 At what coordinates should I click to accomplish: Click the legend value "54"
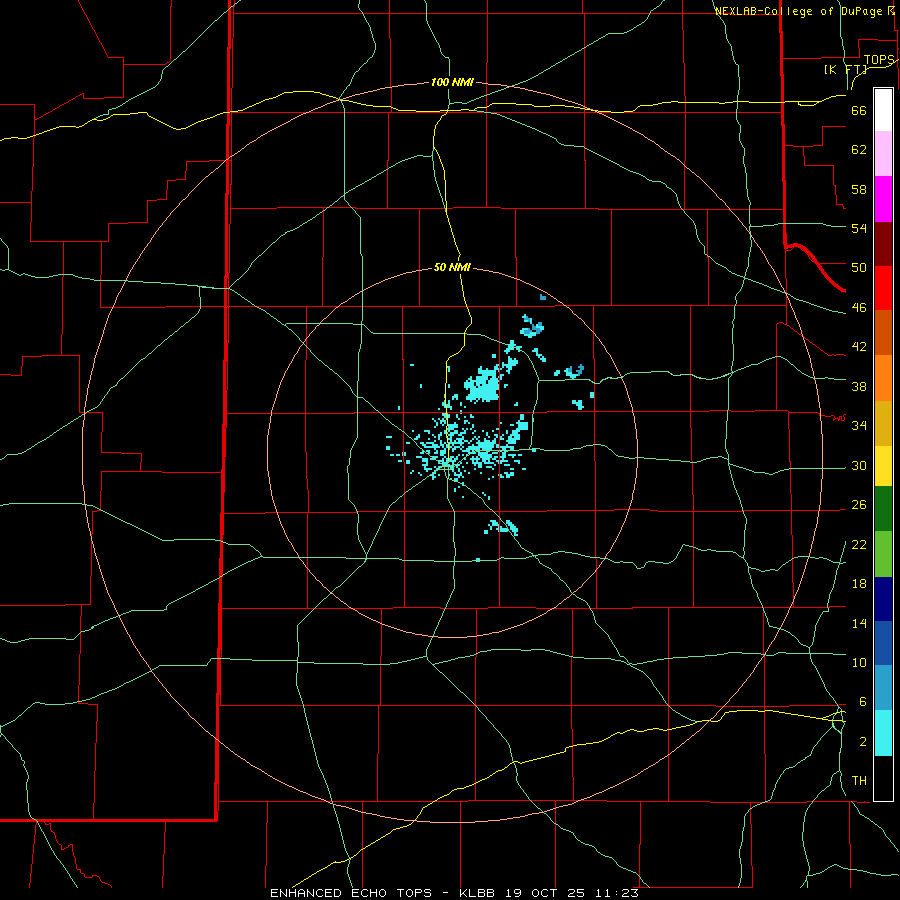coord(859,228)
